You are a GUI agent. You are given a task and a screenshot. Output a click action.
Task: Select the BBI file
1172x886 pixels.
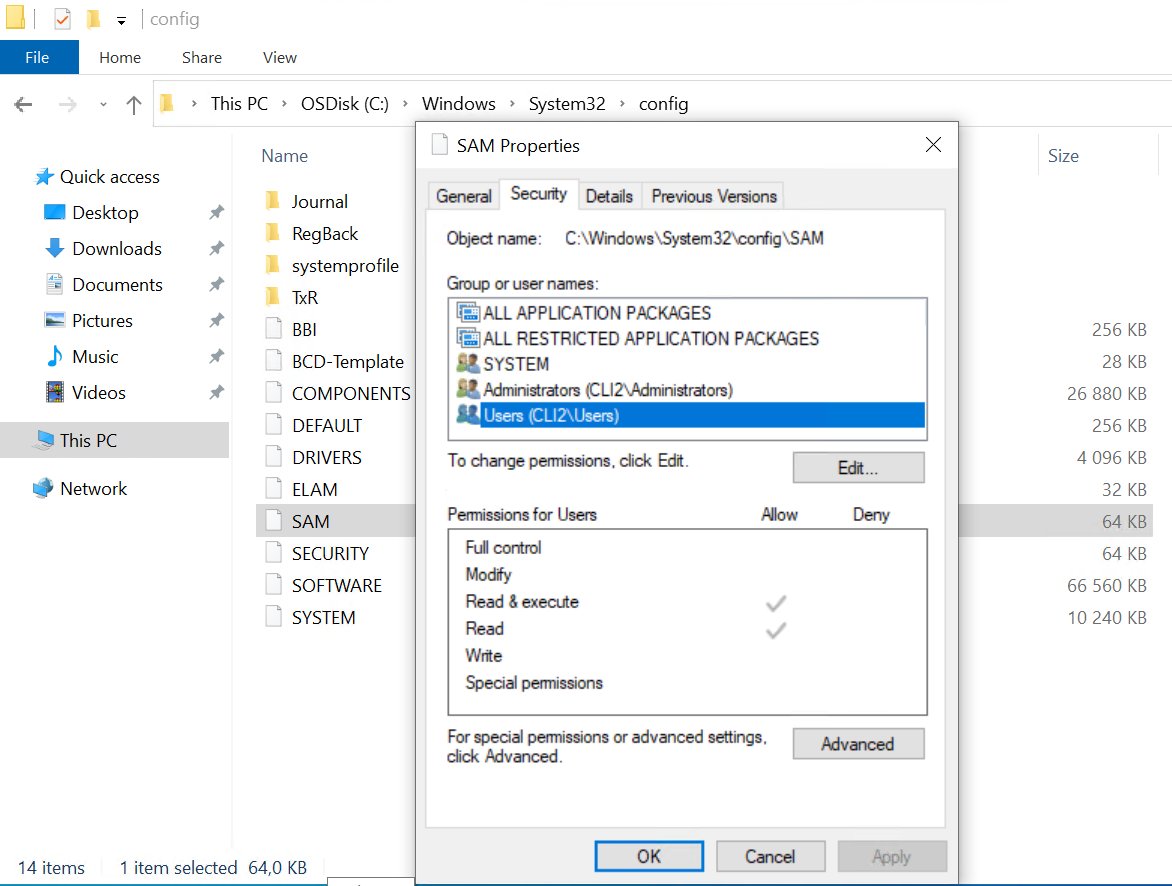[x=303, y=330]
